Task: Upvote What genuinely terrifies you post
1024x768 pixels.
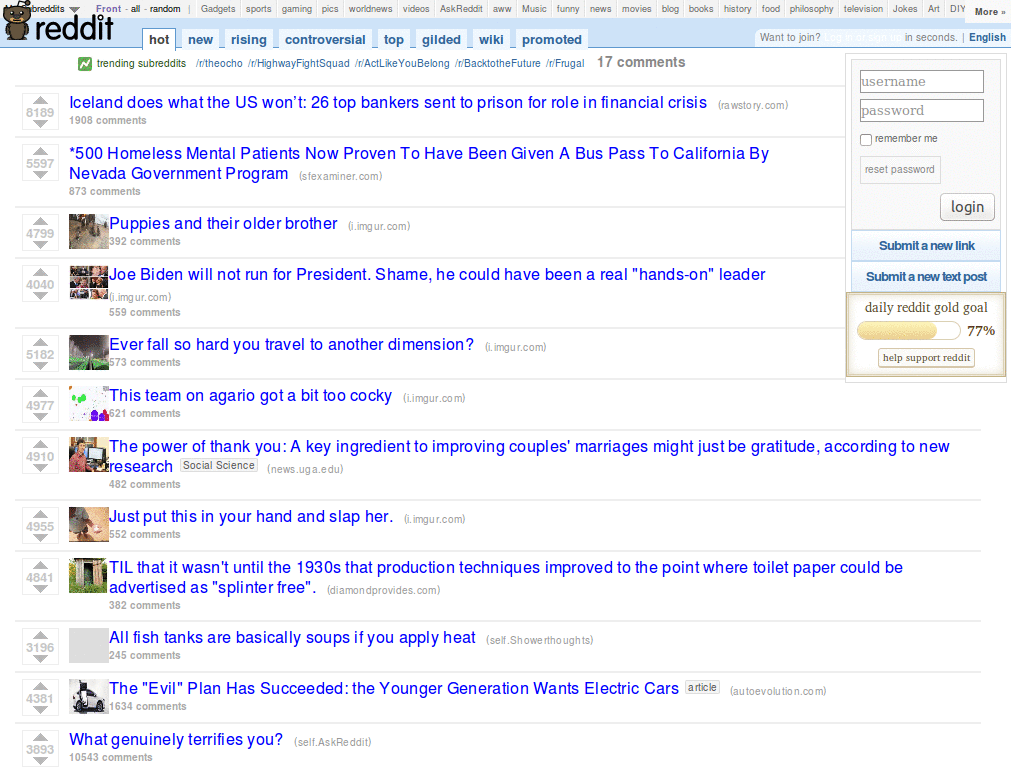Action: click(40, 737)
